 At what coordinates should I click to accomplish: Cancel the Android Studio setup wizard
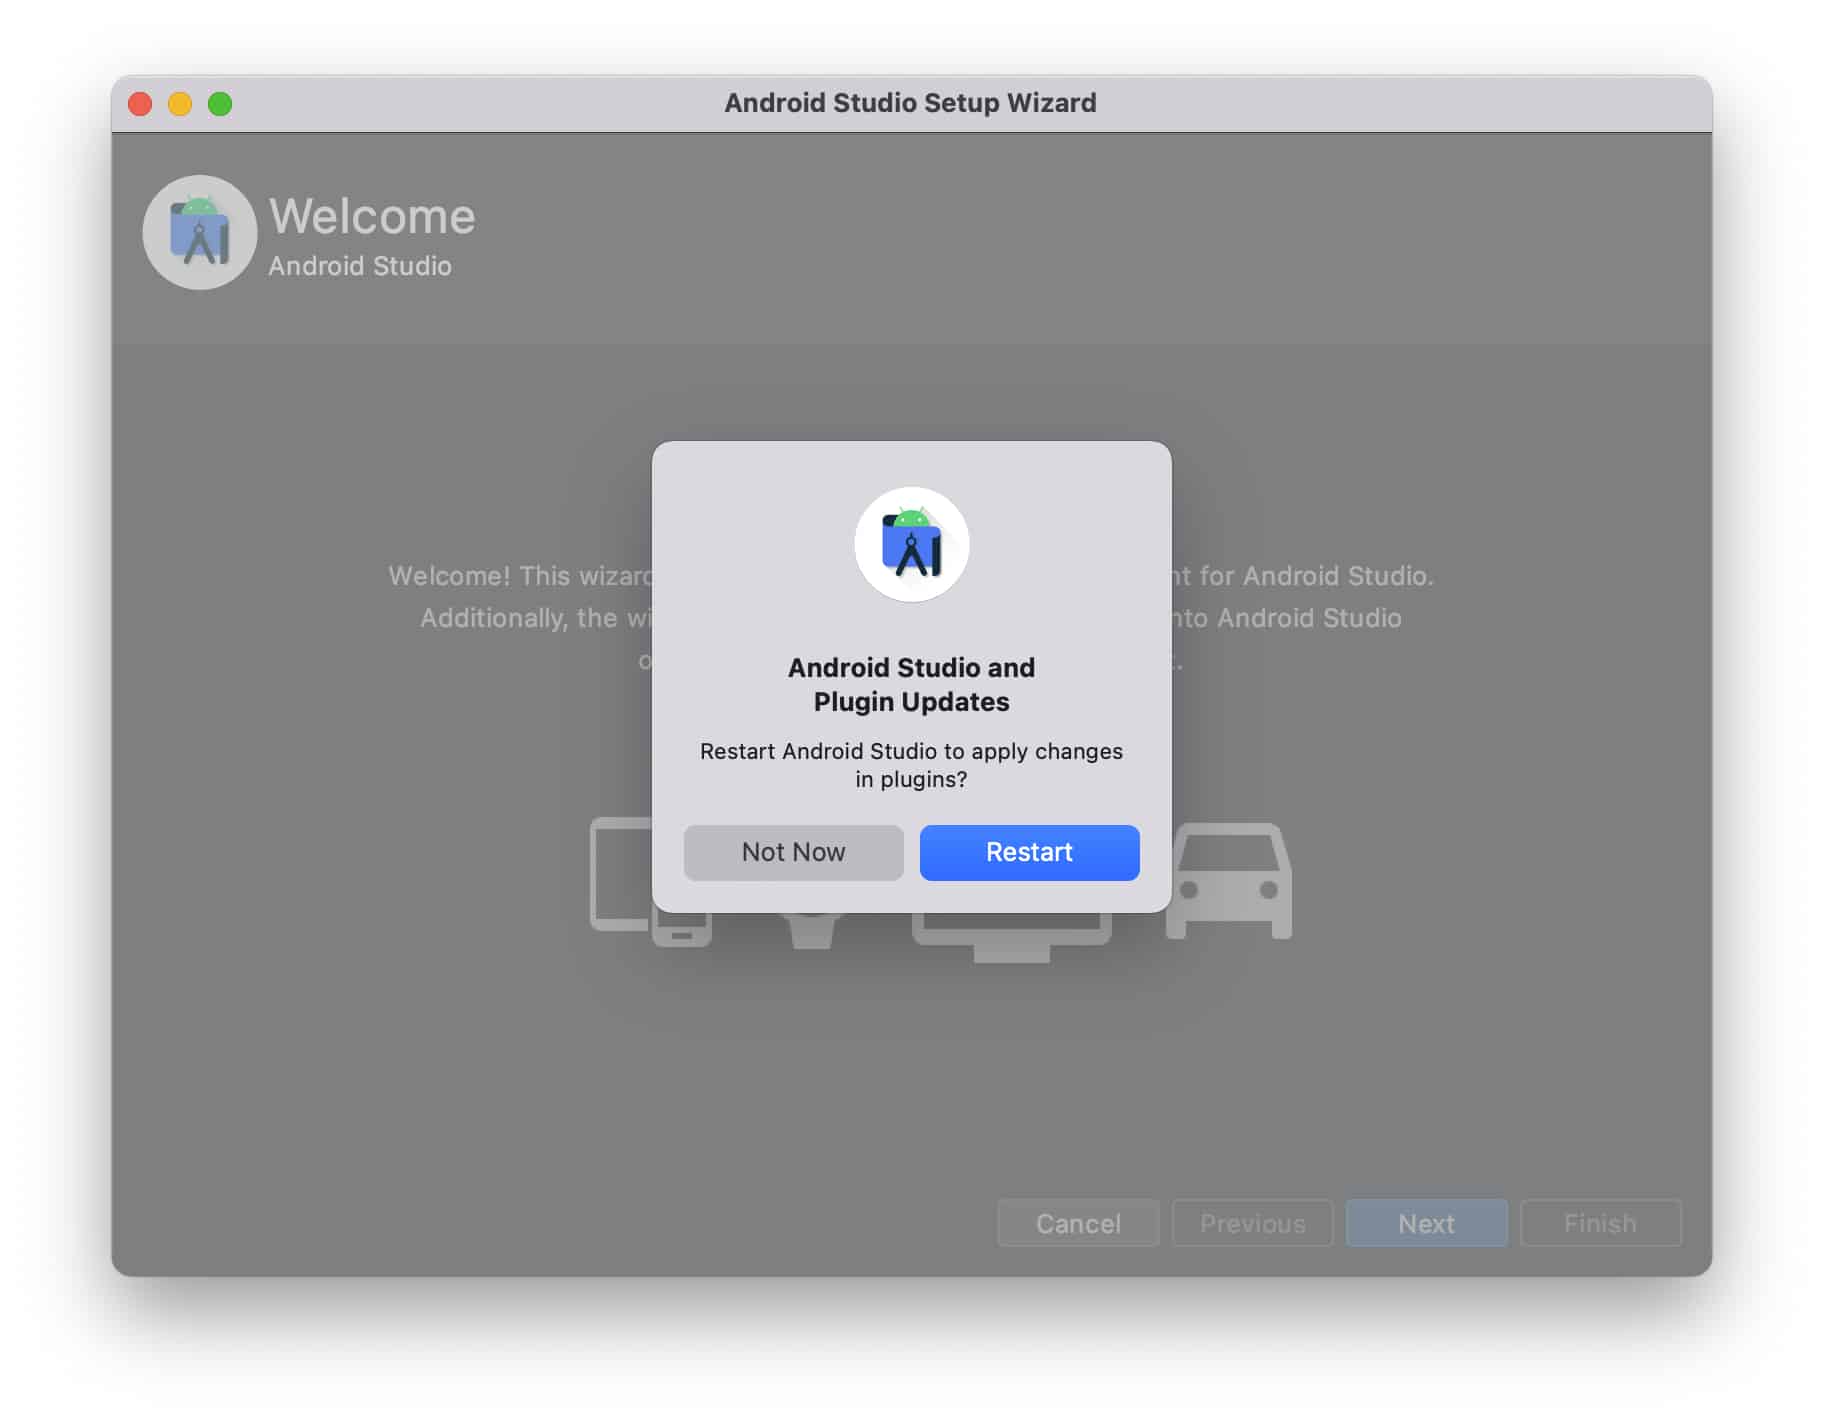coord(1077,1223)
